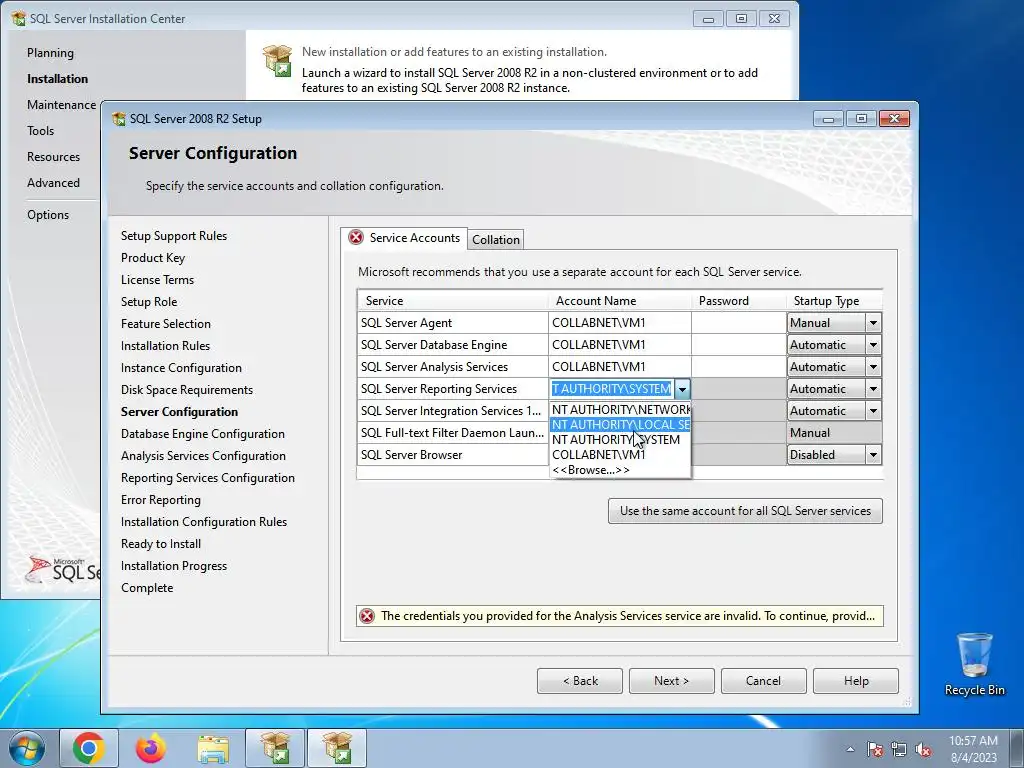The width and height of the screenshot is (1024, 768).
Task: Select Installation in Installation Center sidebar
Action: pyautogui.click(x=57, y=78)
